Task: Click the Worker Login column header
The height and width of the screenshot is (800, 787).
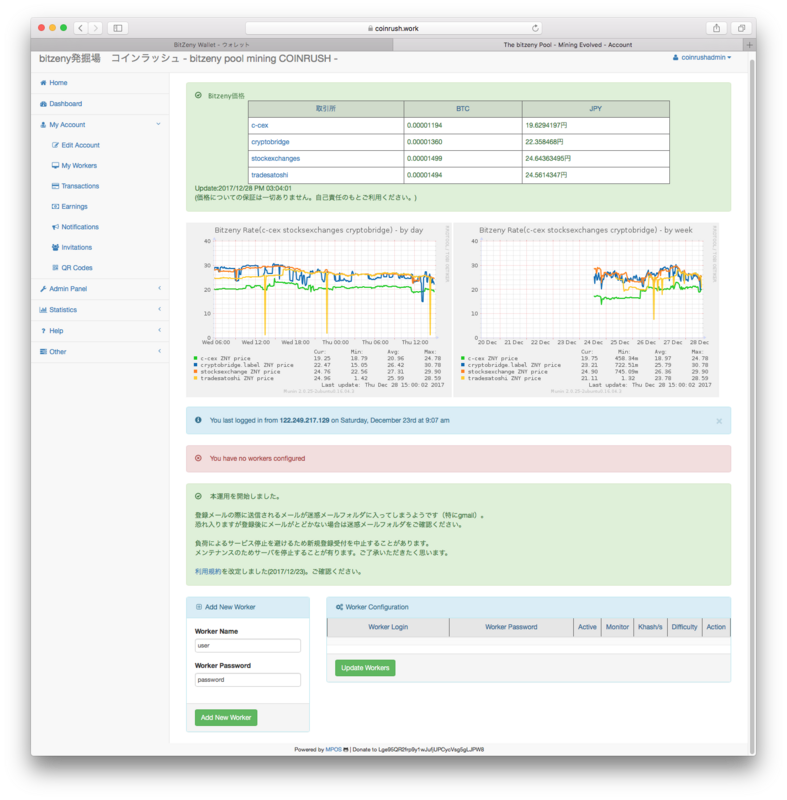Action: click(x=388, y=627)
